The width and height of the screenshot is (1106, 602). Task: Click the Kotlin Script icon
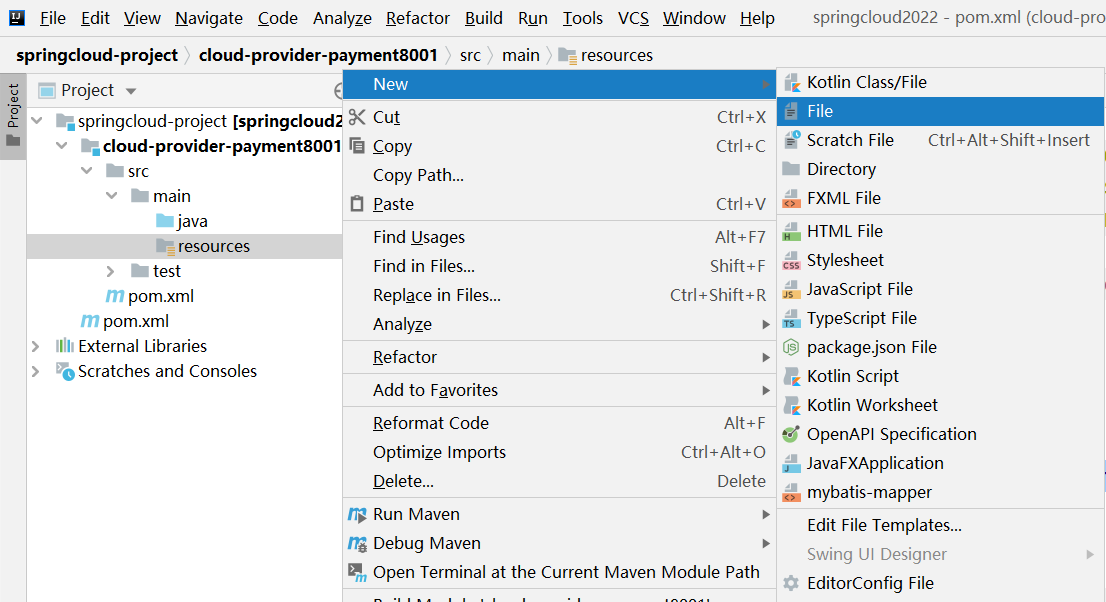coord(792,376)
